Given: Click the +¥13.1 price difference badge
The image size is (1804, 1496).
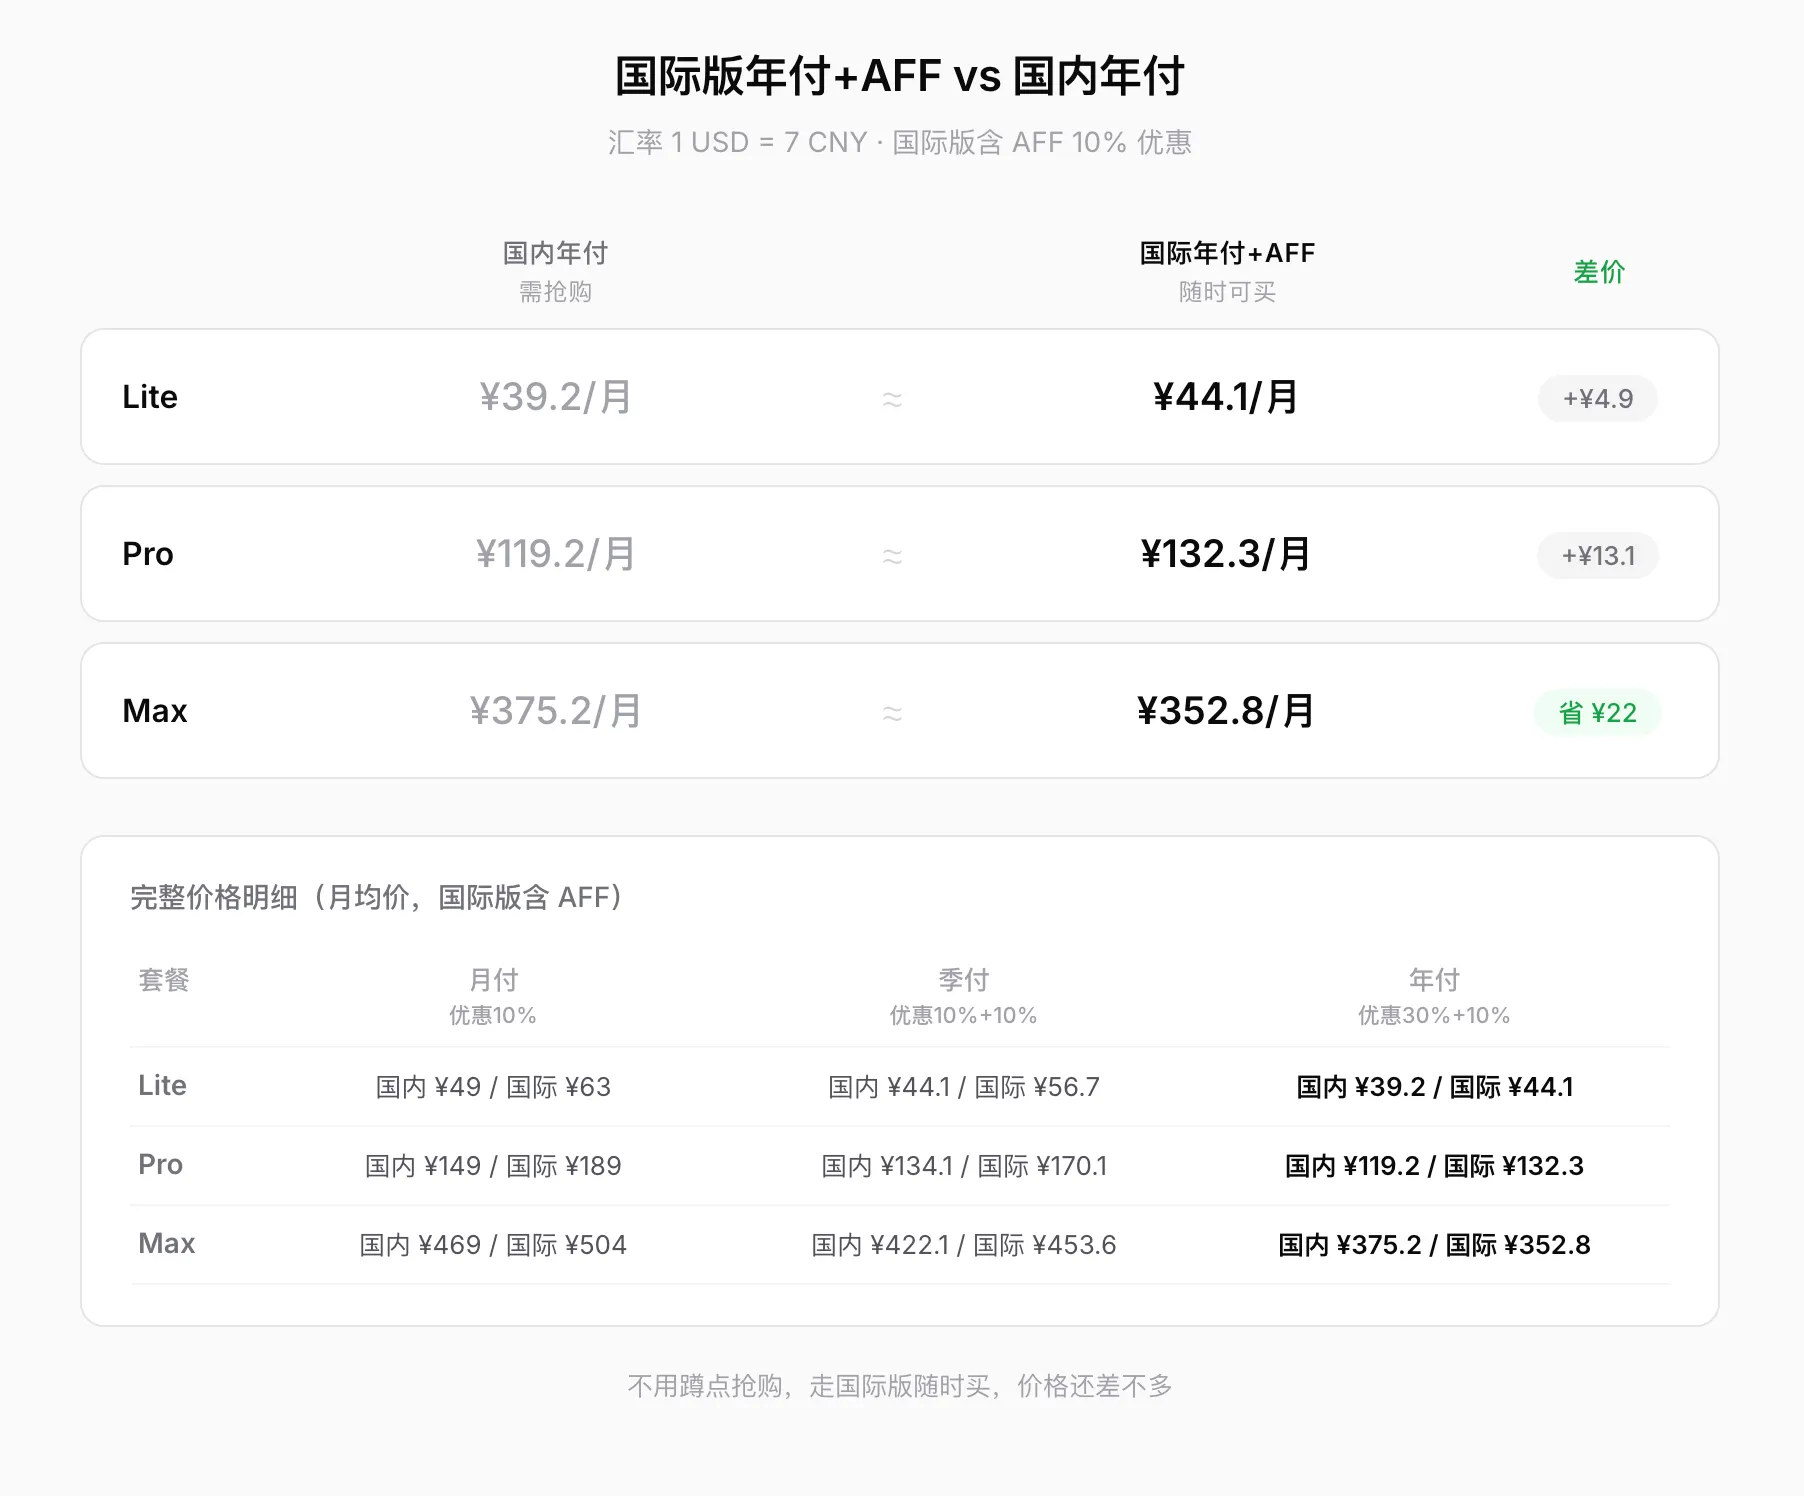Looking at the screenshot, I should click(x=1597, y=556).
